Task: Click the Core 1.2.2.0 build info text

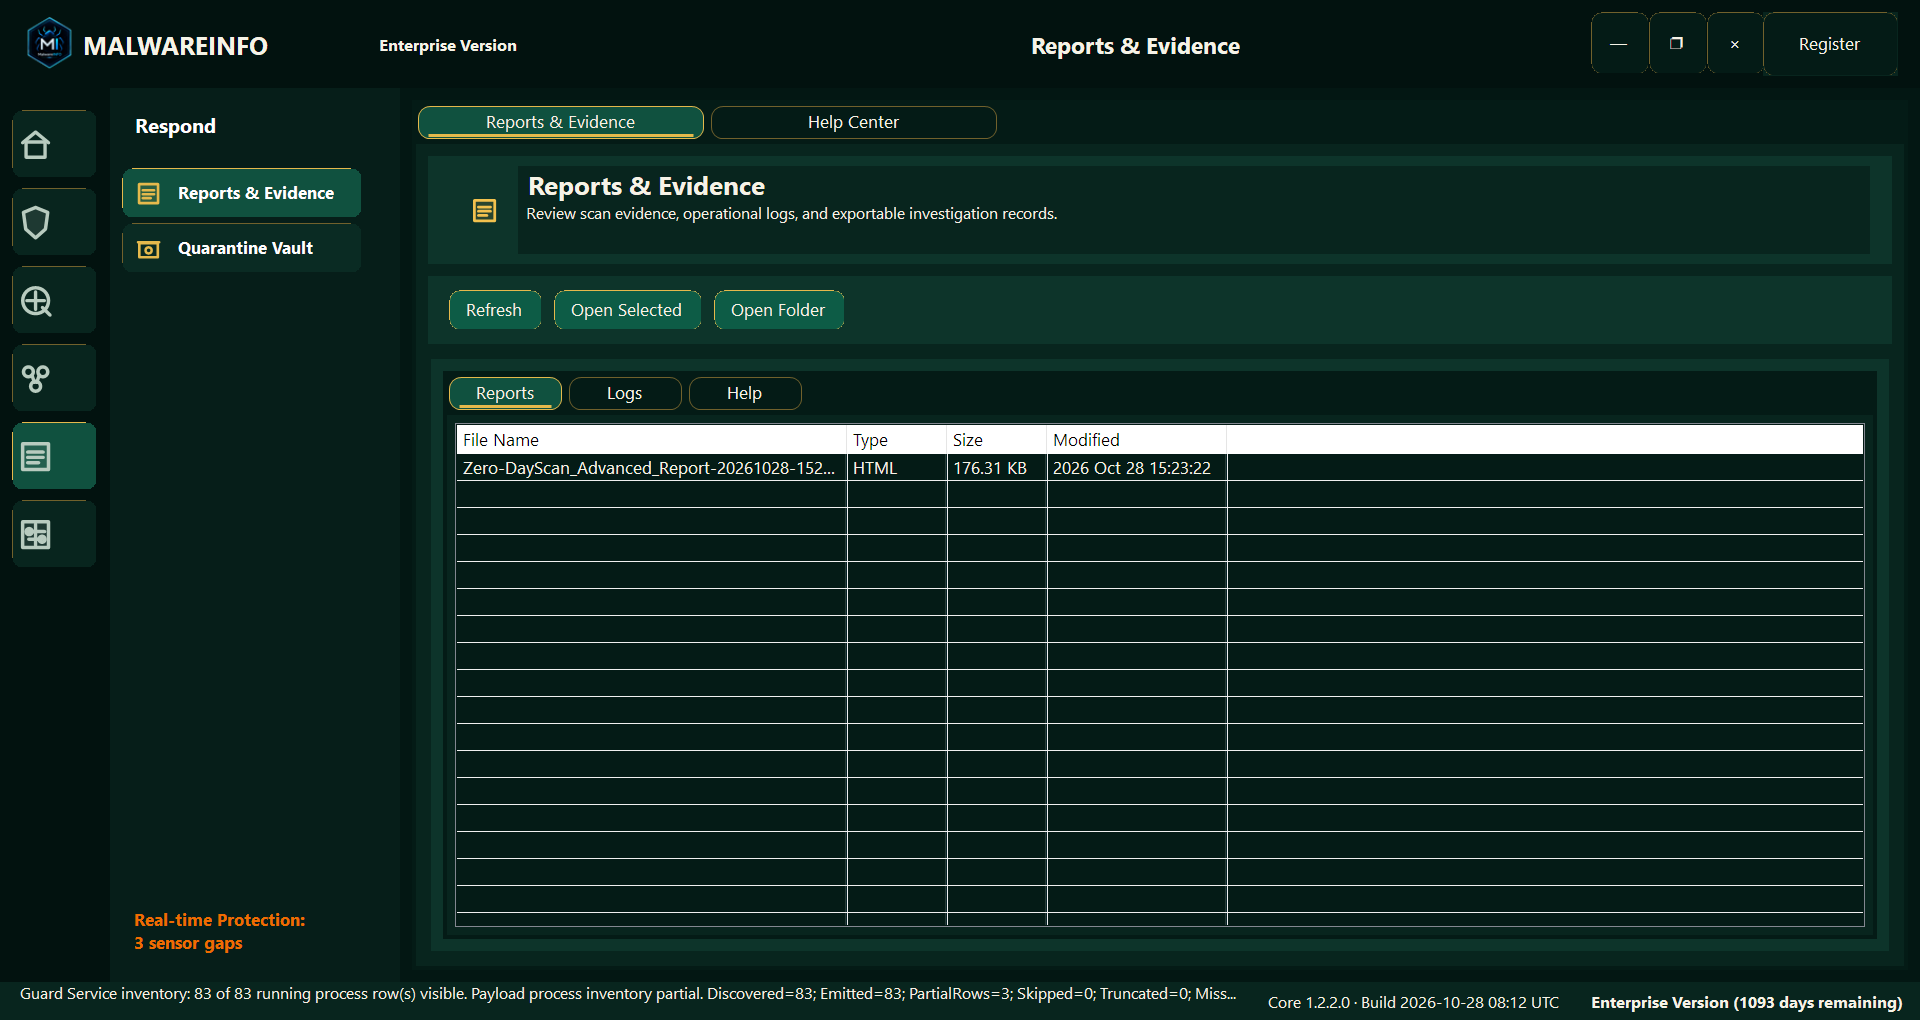Action: 1413,1002
